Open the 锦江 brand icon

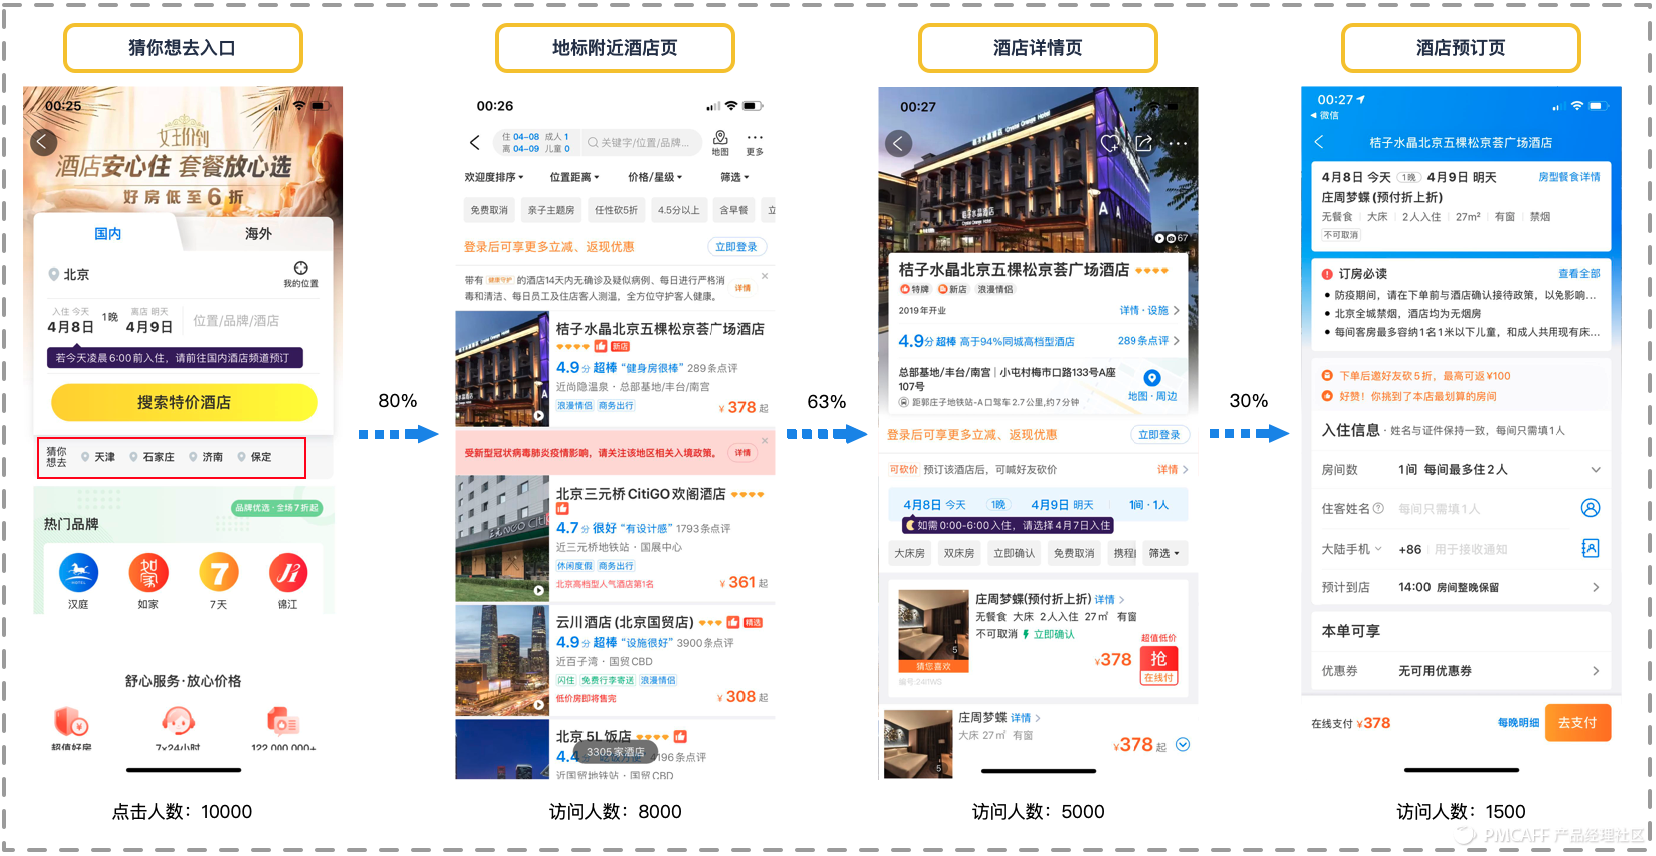[288, 573]
